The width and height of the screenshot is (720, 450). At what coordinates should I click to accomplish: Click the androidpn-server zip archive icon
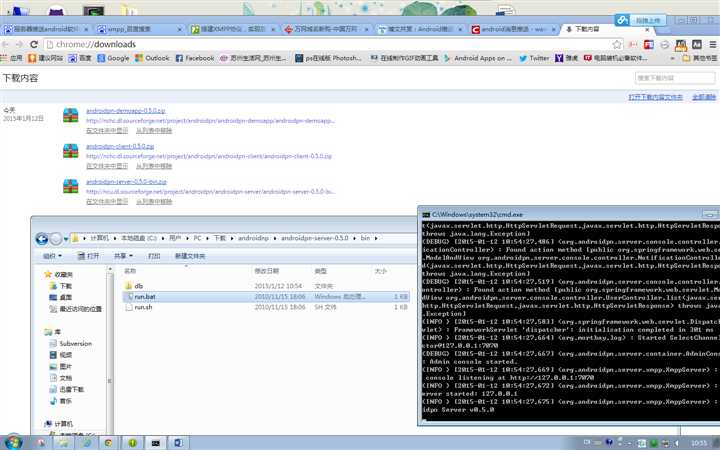tap(71, 186)
